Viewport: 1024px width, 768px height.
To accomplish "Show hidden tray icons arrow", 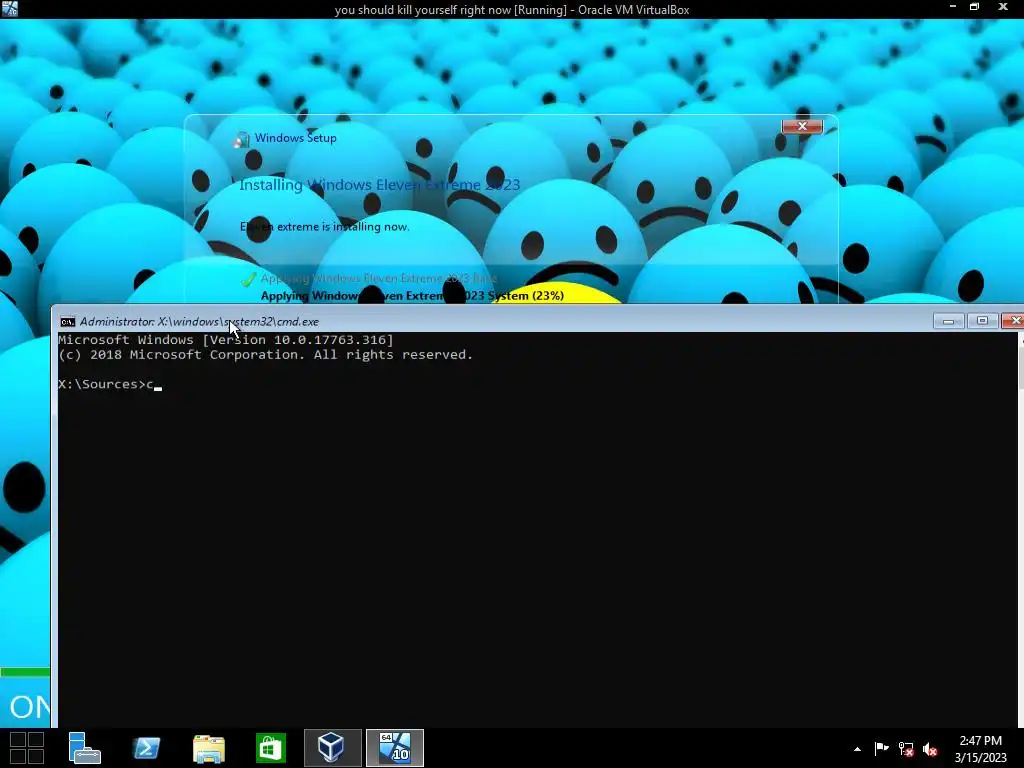I will [857, 749].
